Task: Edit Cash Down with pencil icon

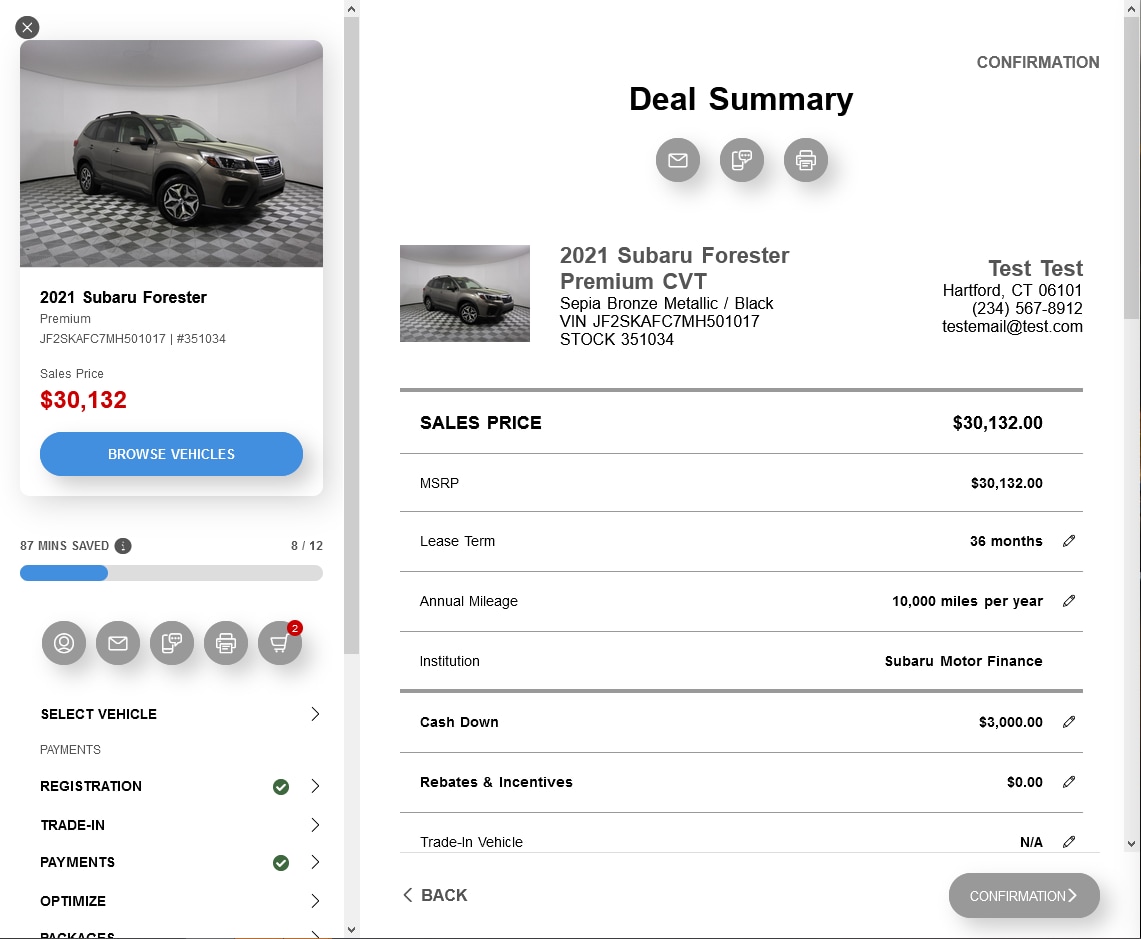Action: click(x=1068, y=722)
